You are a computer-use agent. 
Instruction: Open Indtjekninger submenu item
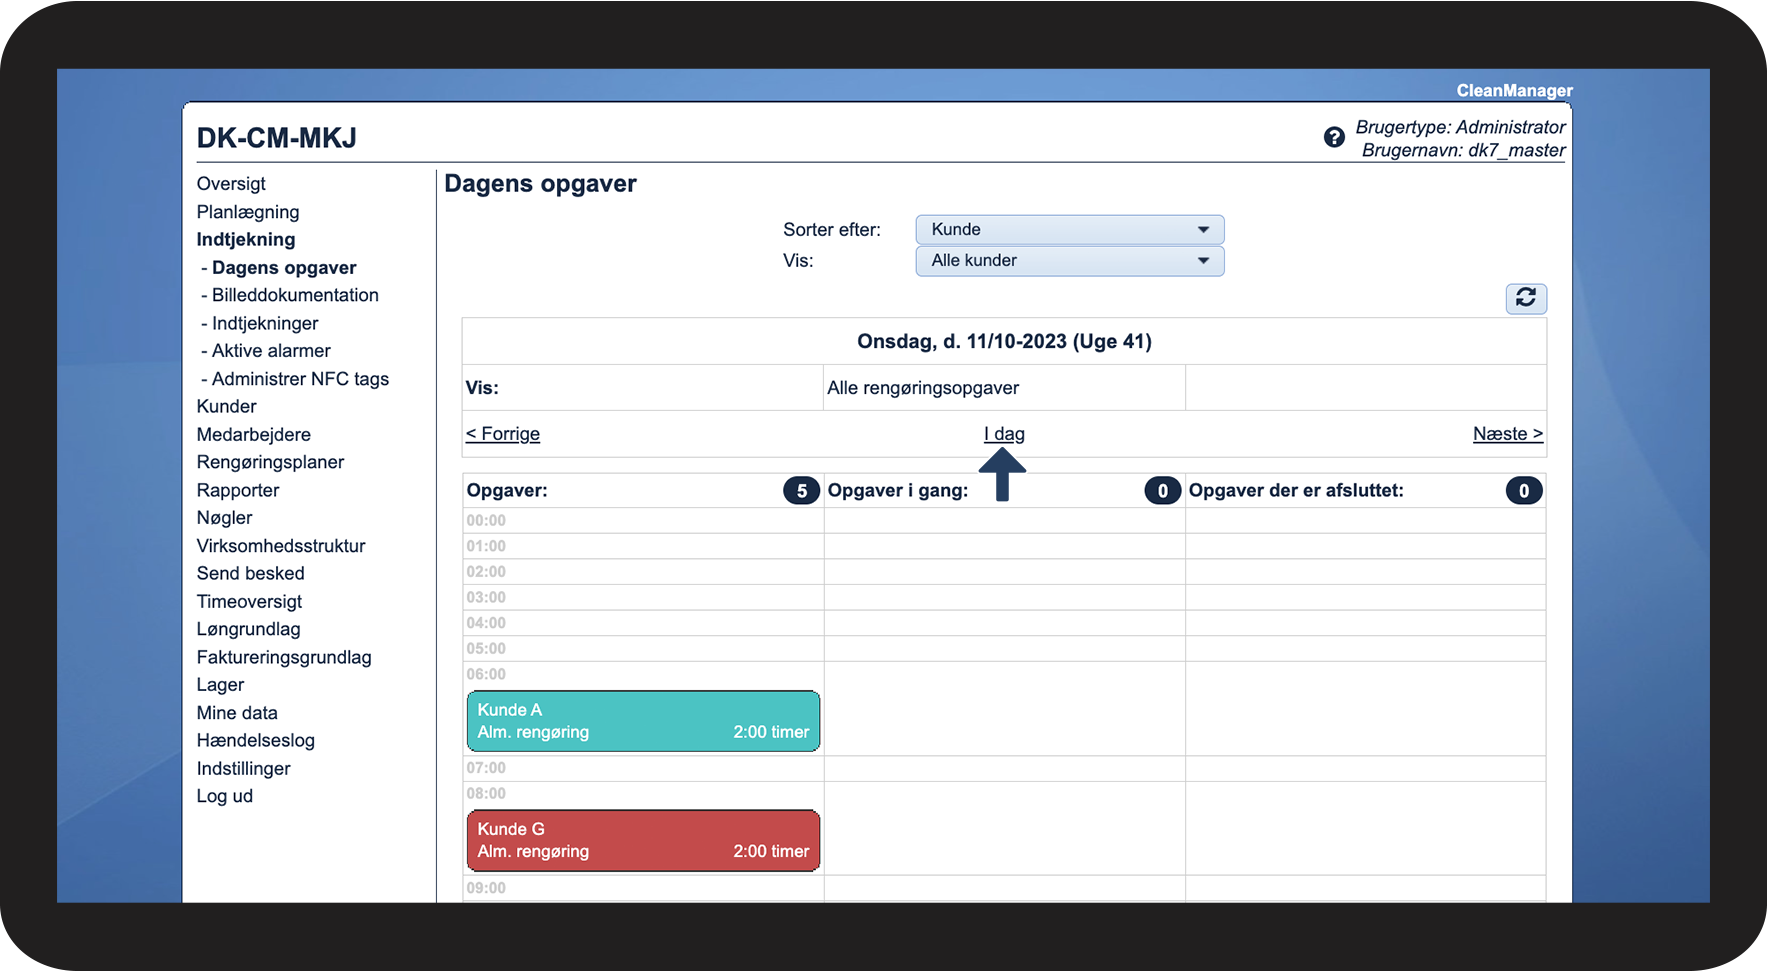265,323
